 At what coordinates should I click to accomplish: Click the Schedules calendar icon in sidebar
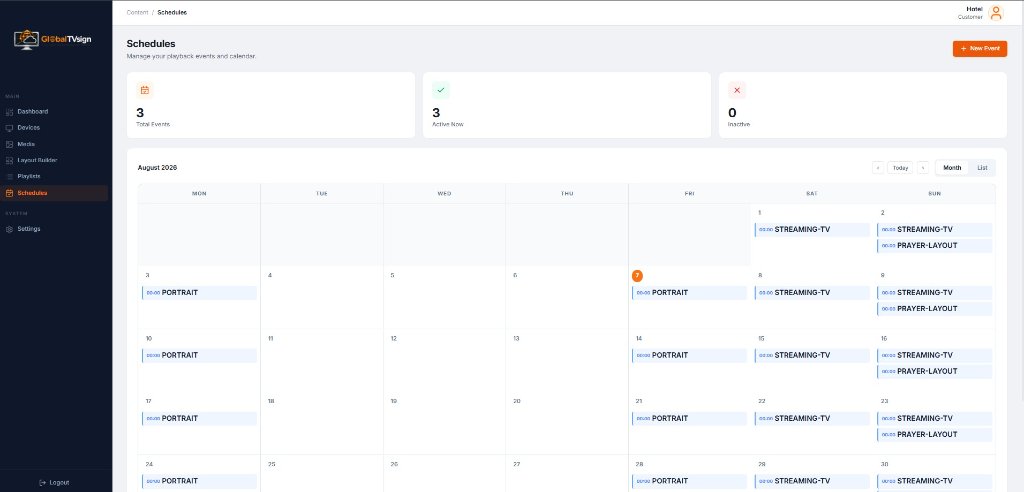pos(9,193)
